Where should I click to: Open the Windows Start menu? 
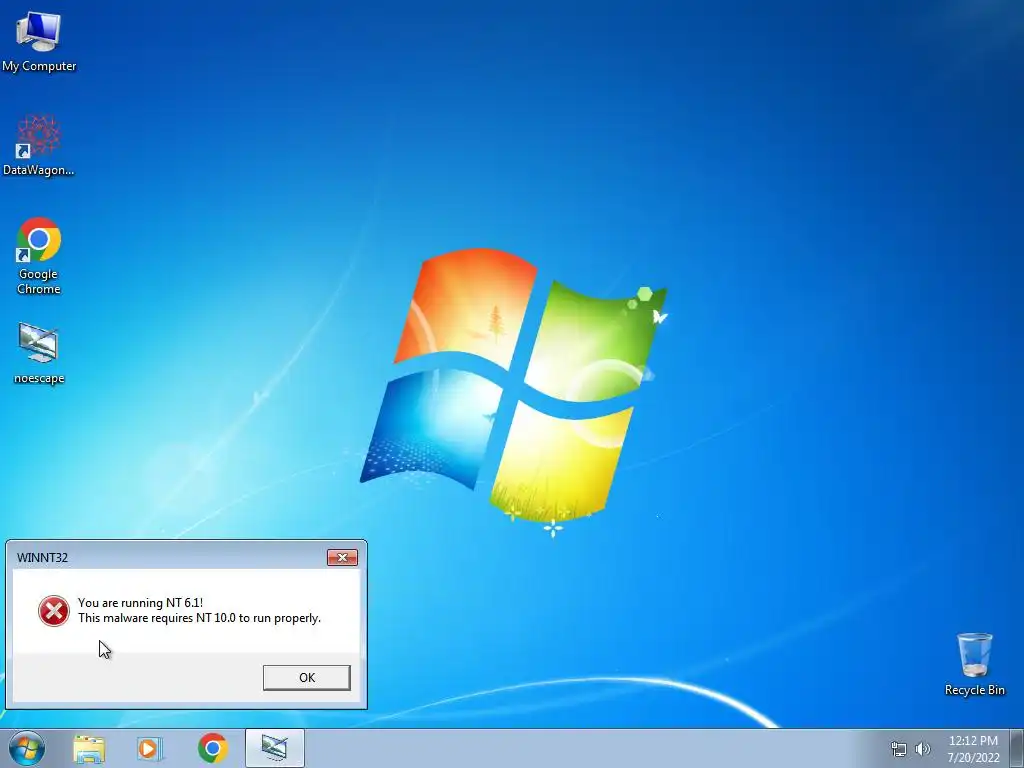tap(27, 748)
